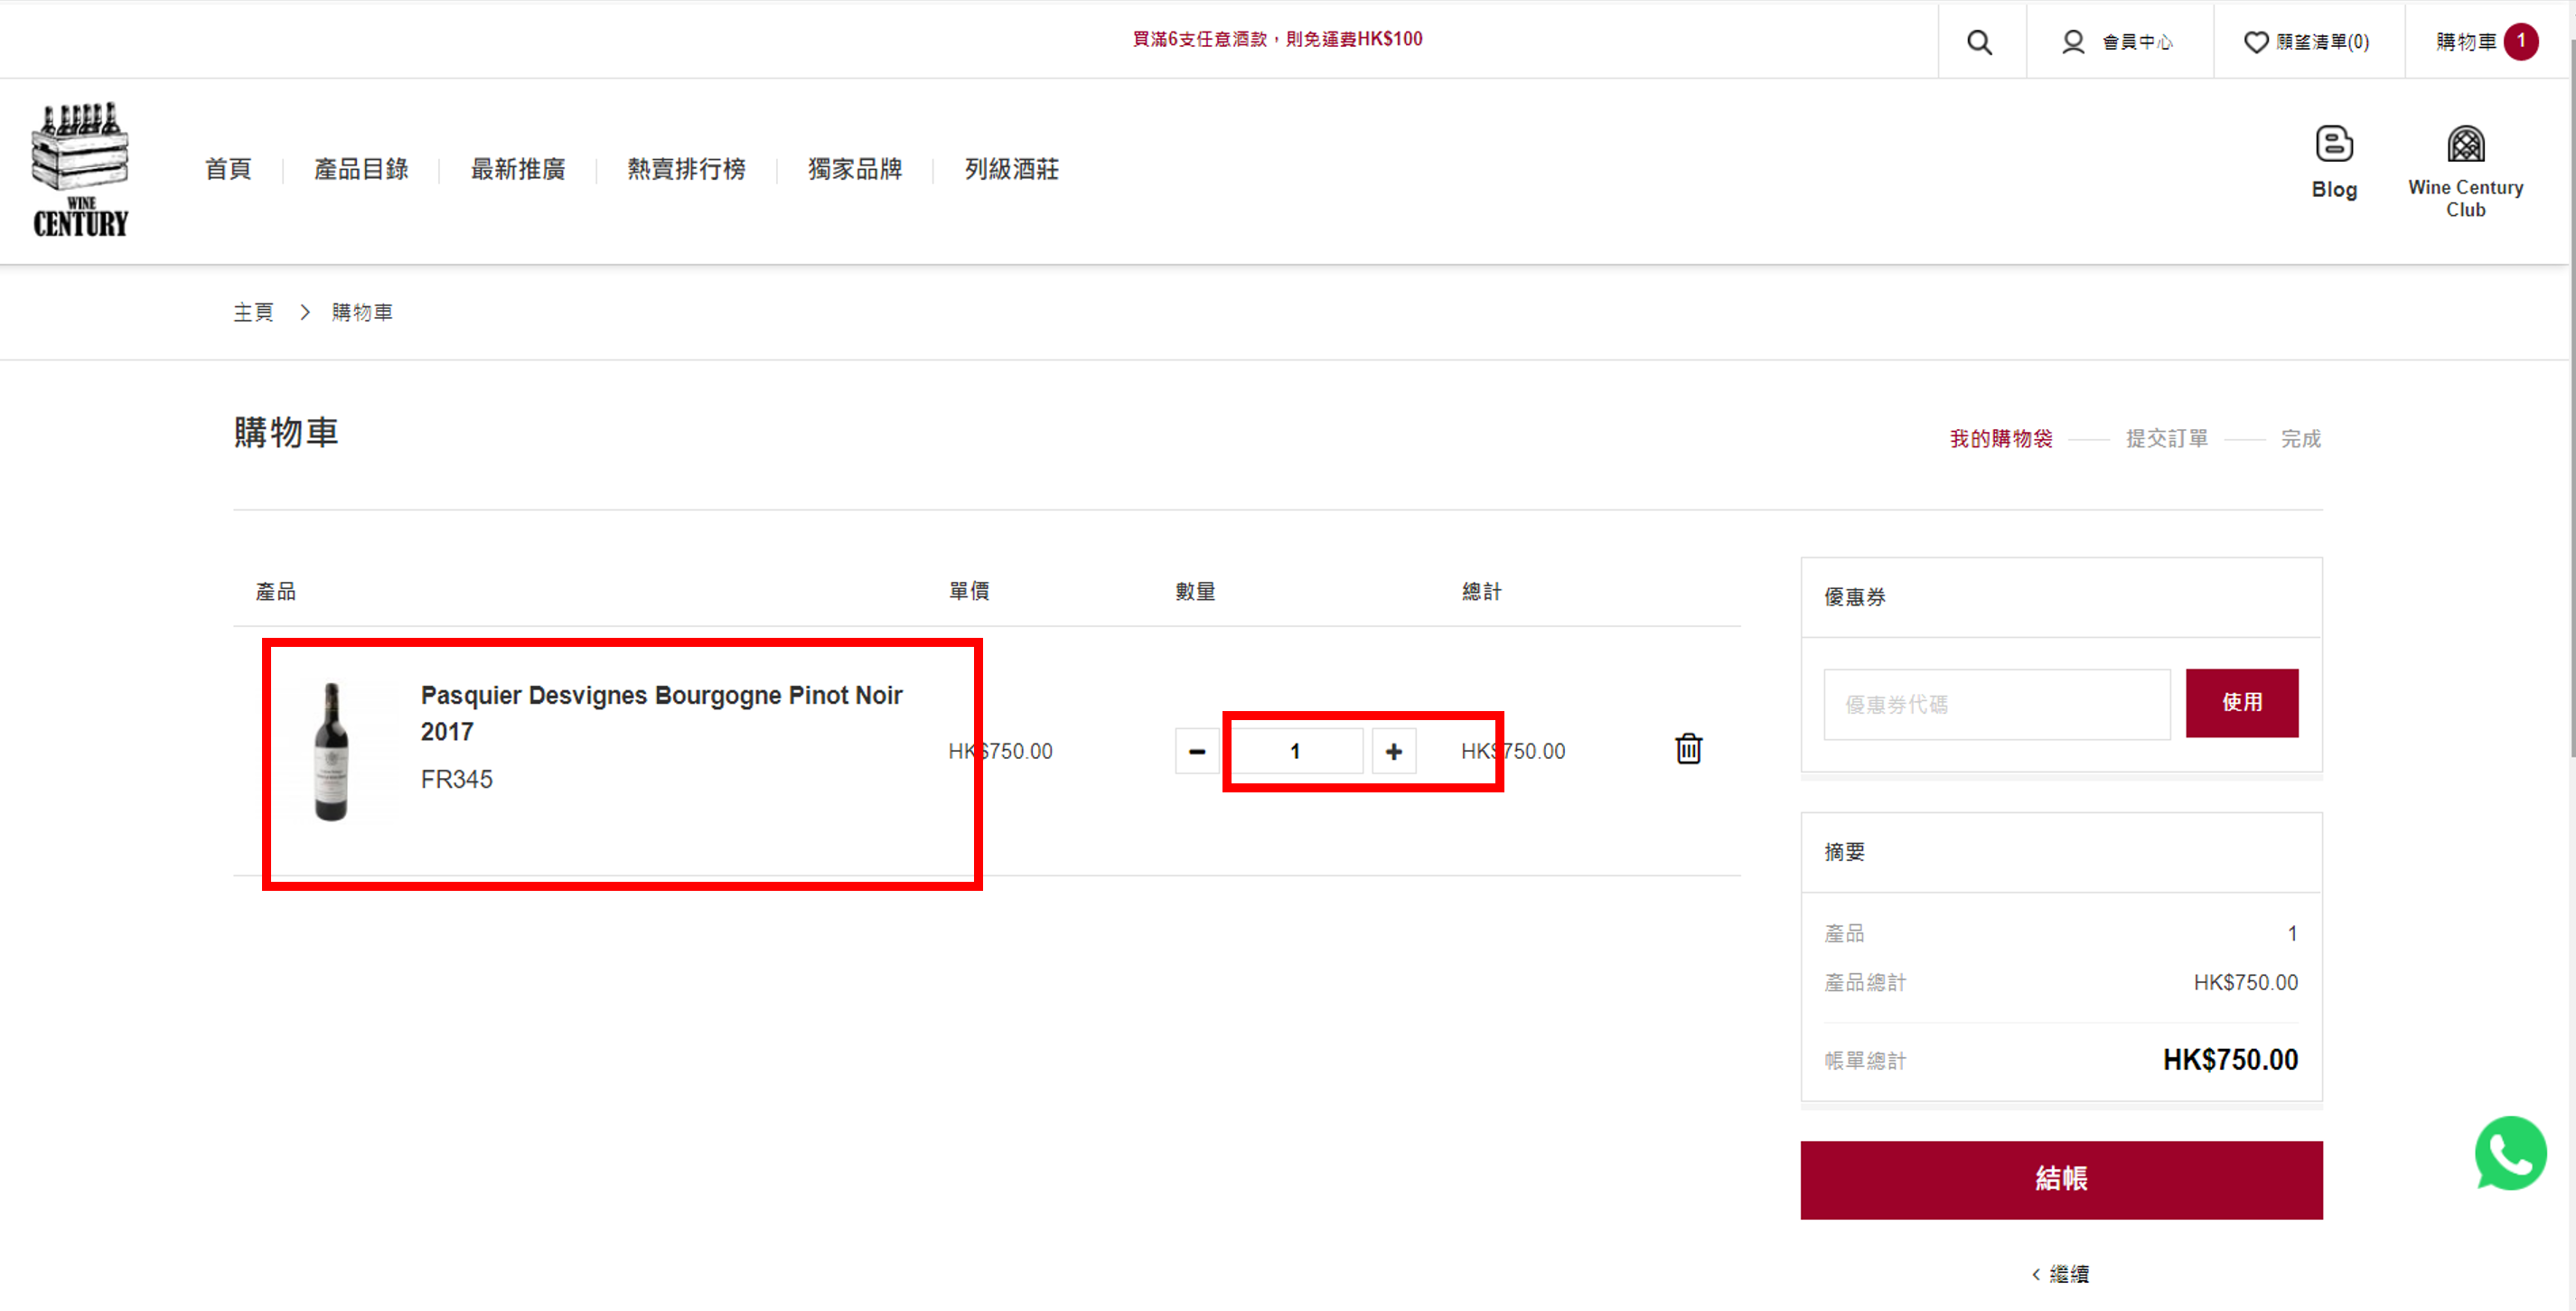Click the FR345 product code text

[456, 779]
